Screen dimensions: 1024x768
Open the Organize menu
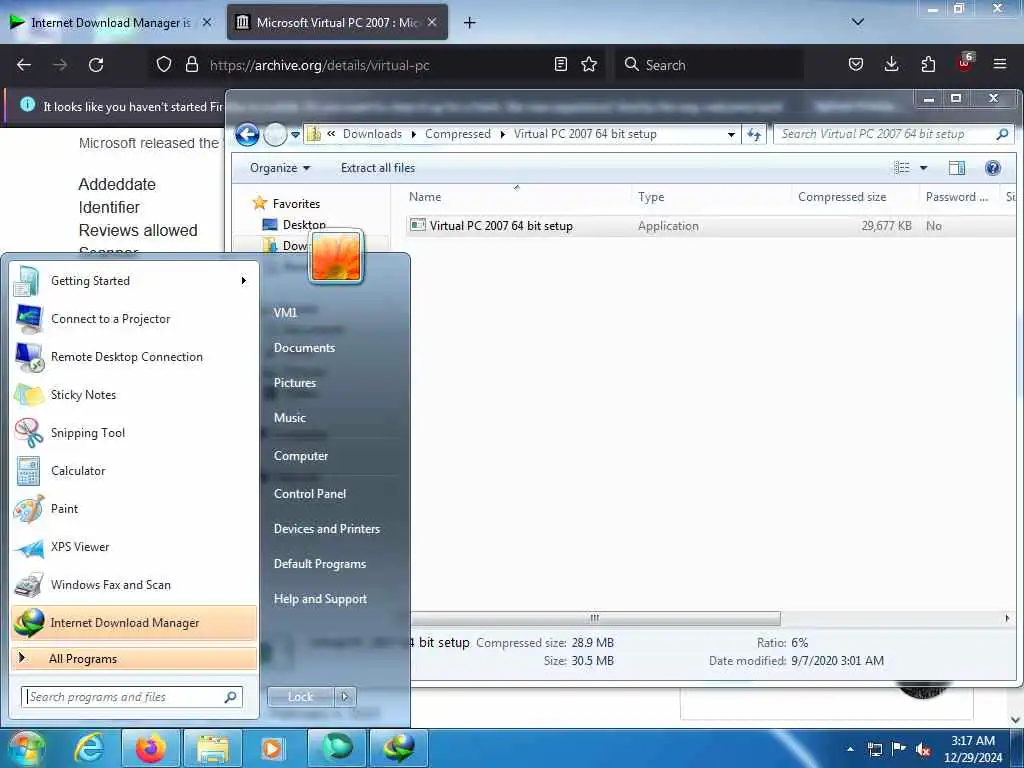click(280, 168)
